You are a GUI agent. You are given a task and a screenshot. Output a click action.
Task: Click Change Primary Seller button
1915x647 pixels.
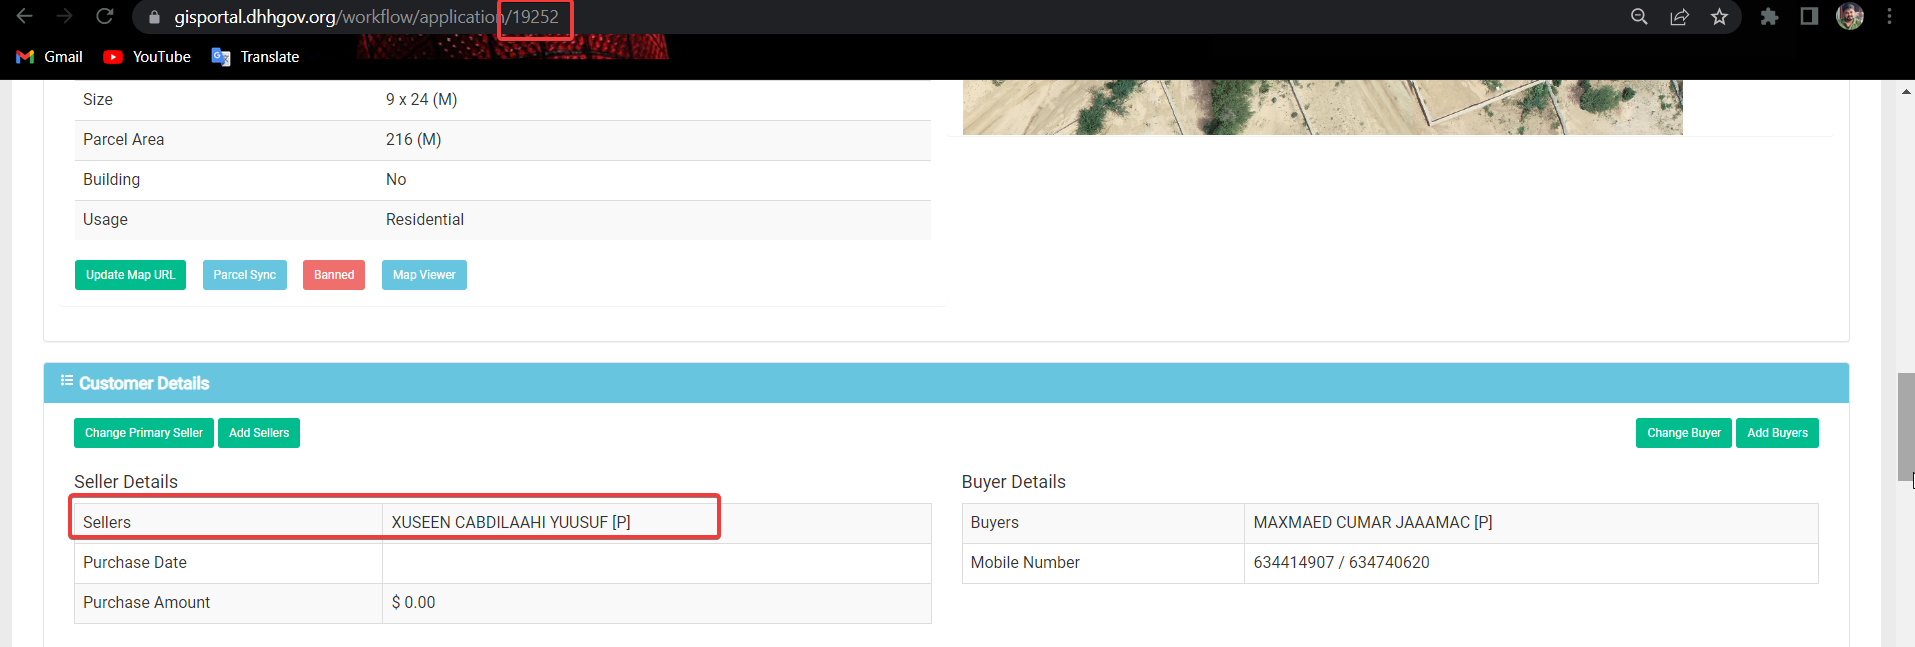point(144,433)
